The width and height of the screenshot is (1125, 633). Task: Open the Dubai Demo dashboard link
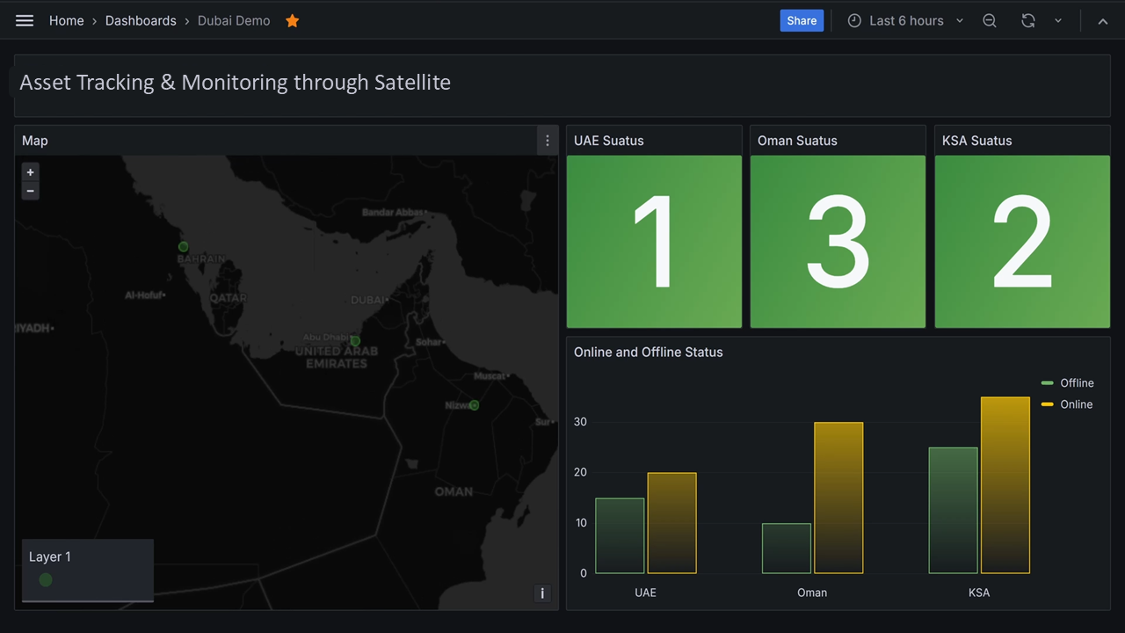click(233, 20)
